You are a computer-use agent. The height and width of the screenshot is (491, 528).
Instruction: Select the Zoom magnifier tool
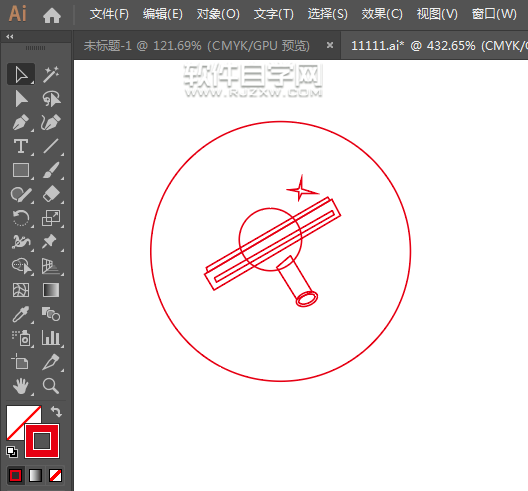click(51, 386)
